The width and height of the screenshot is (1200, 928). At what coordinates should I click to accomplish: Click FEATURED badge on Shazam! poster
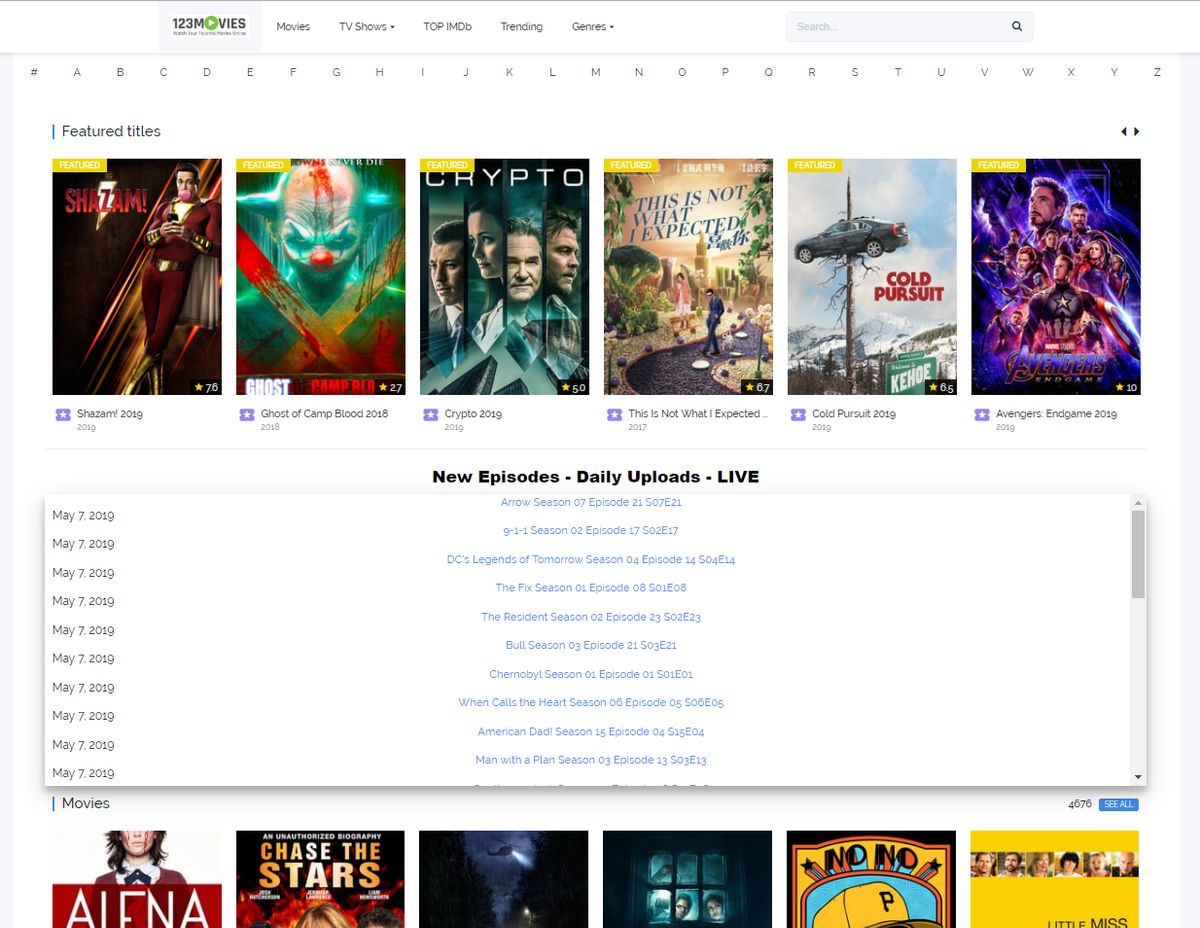click(80, 165)
